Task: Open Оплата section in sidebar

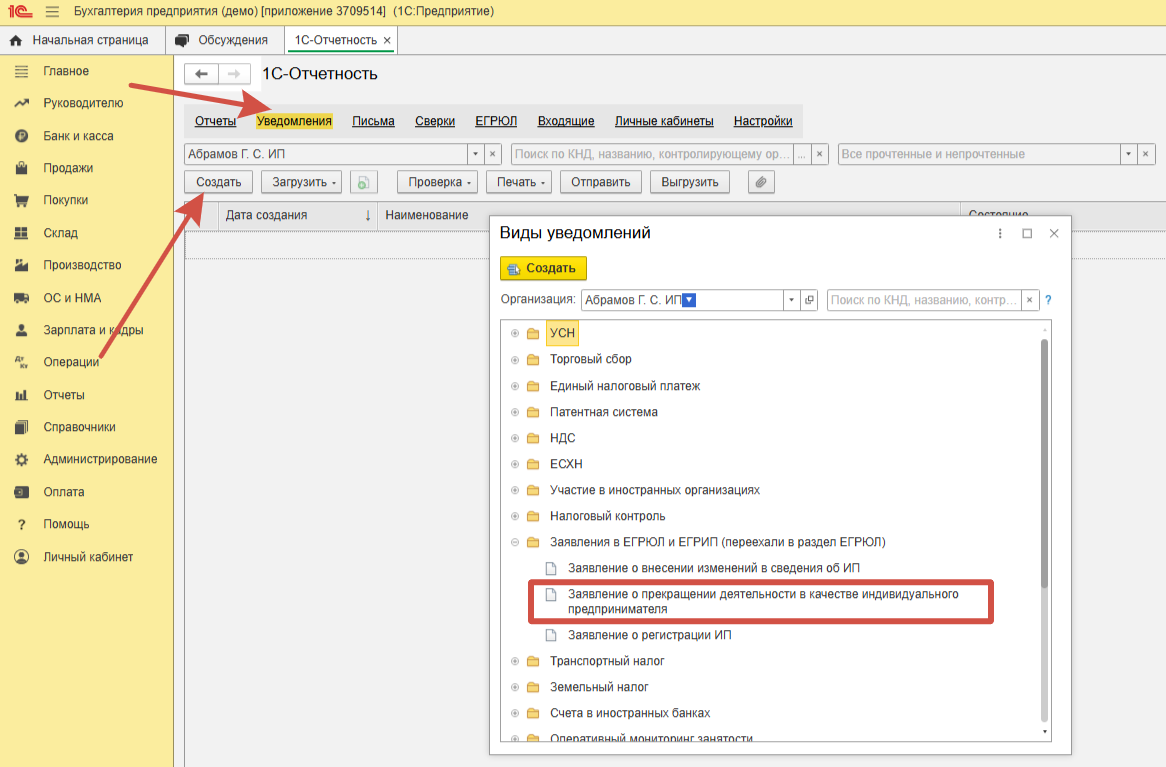Action: click(63, 492)
